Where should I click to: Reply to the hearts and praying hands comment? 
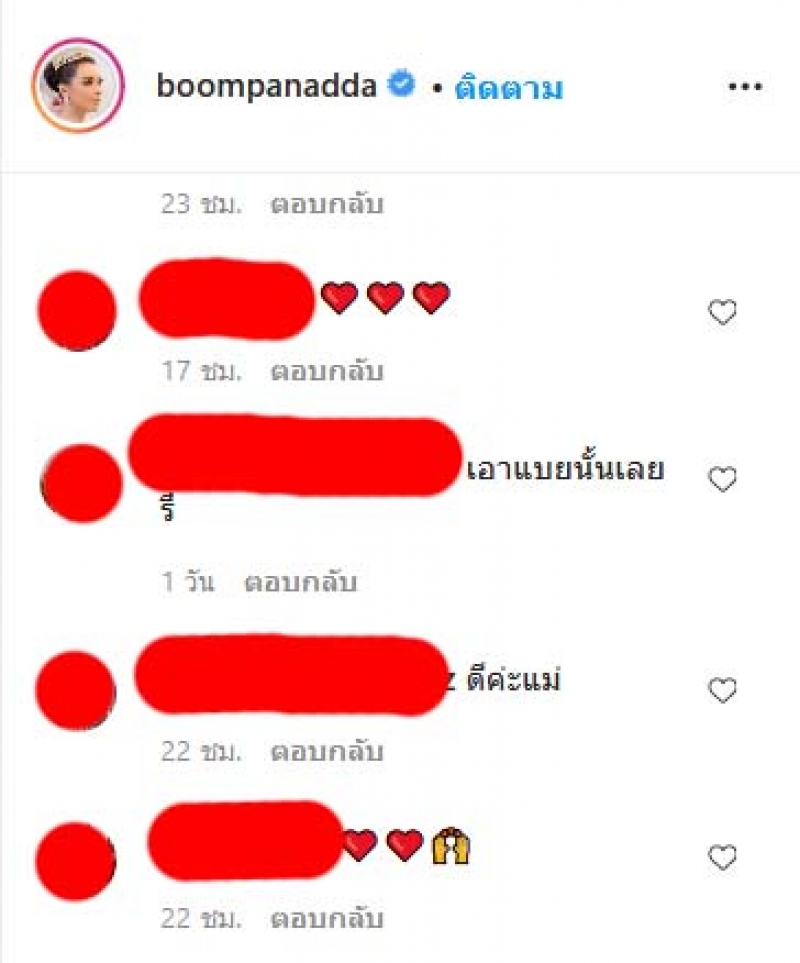pos(327,918)
